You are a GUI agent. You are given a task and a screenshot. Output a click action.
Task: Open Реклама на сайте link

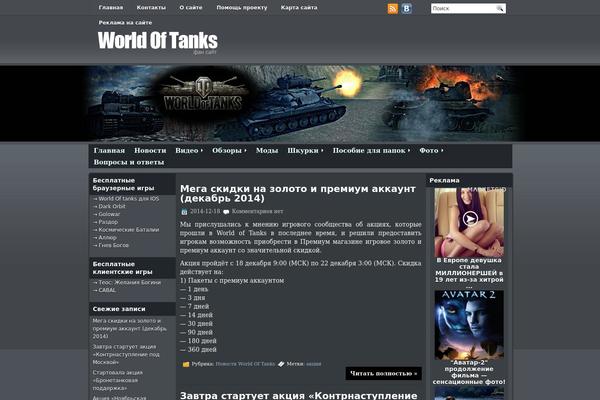[125, 23]
